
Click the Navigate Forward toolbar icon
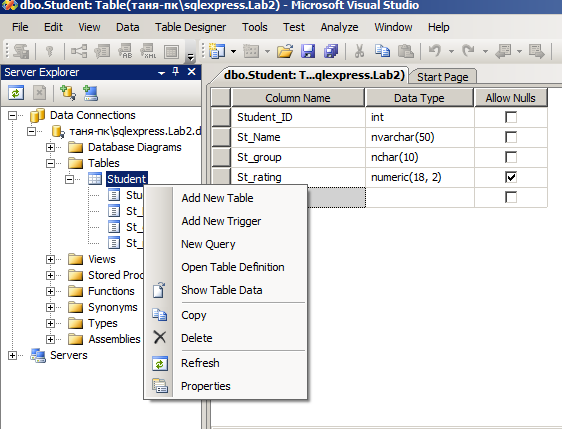click(x=537, y=51)
